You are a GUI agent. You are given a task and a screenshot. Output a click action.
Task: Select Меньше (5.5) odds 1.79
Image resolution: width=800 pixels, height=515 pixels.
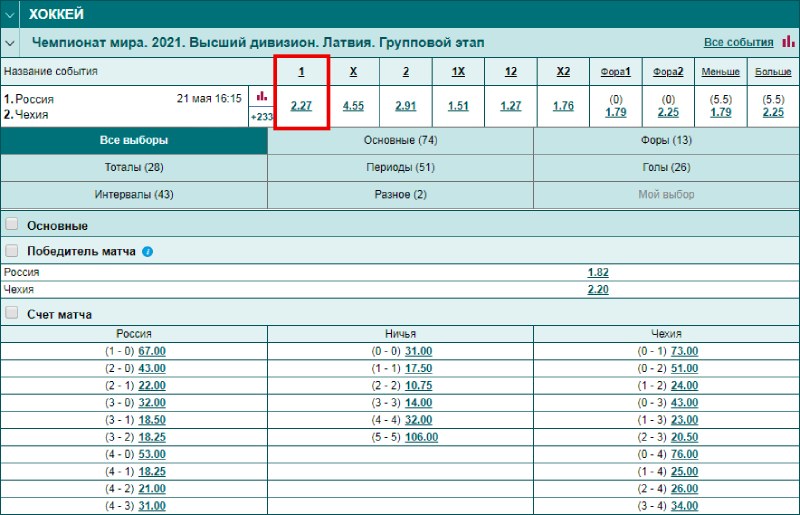pos(721,112)
